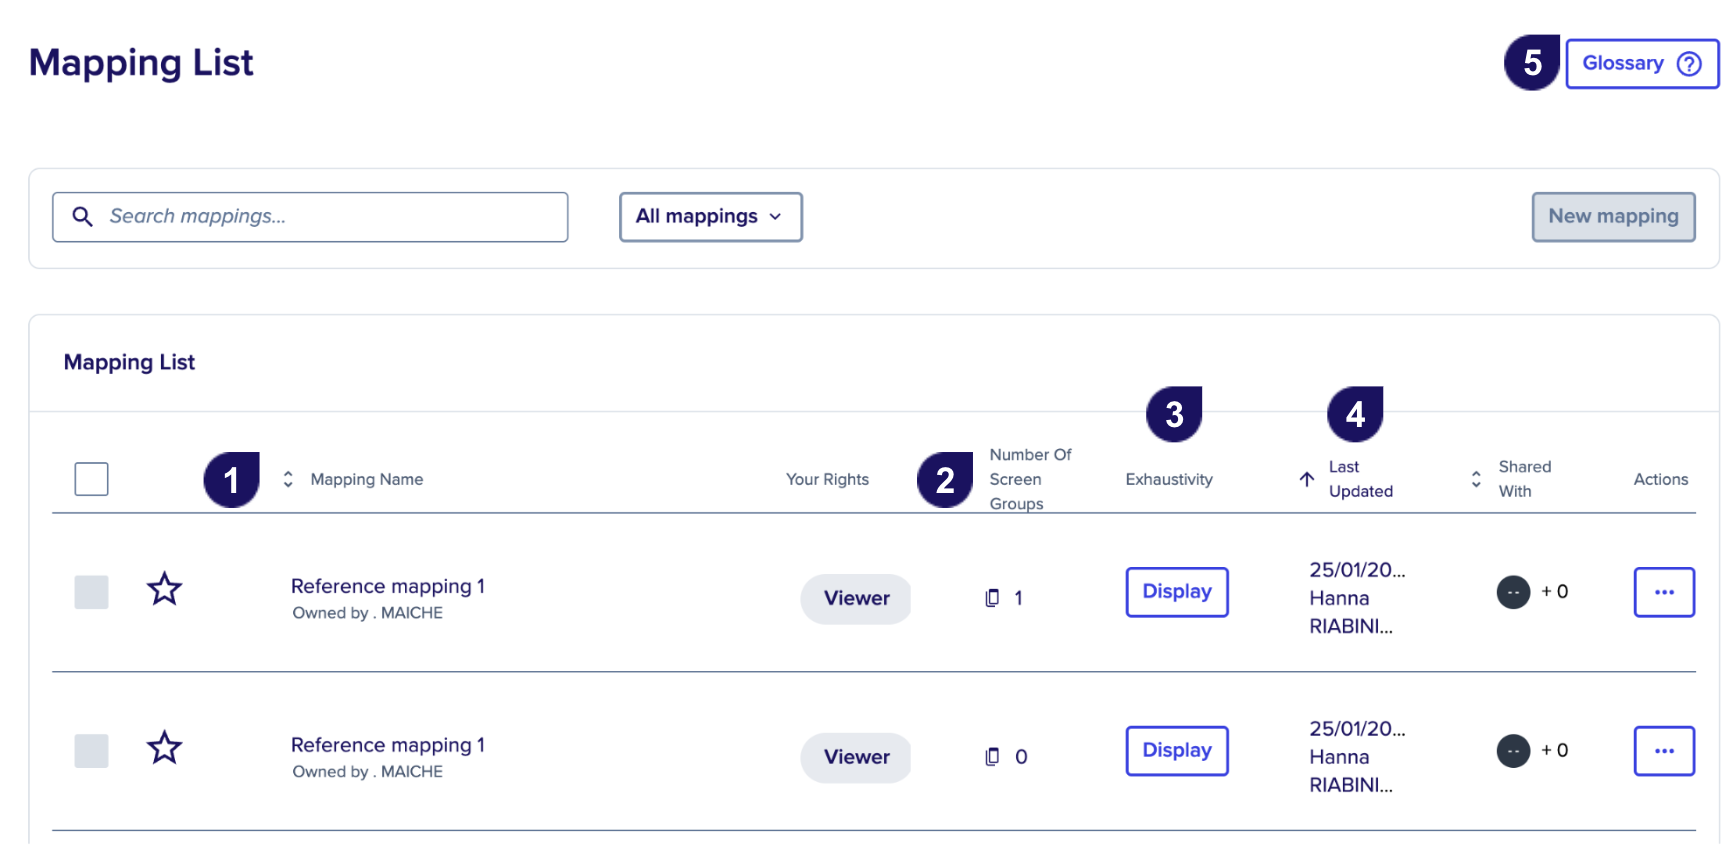Viewport: 1730px width, 850px height.
Task: Focus the Search mappings input field
Action: [310, 217]
